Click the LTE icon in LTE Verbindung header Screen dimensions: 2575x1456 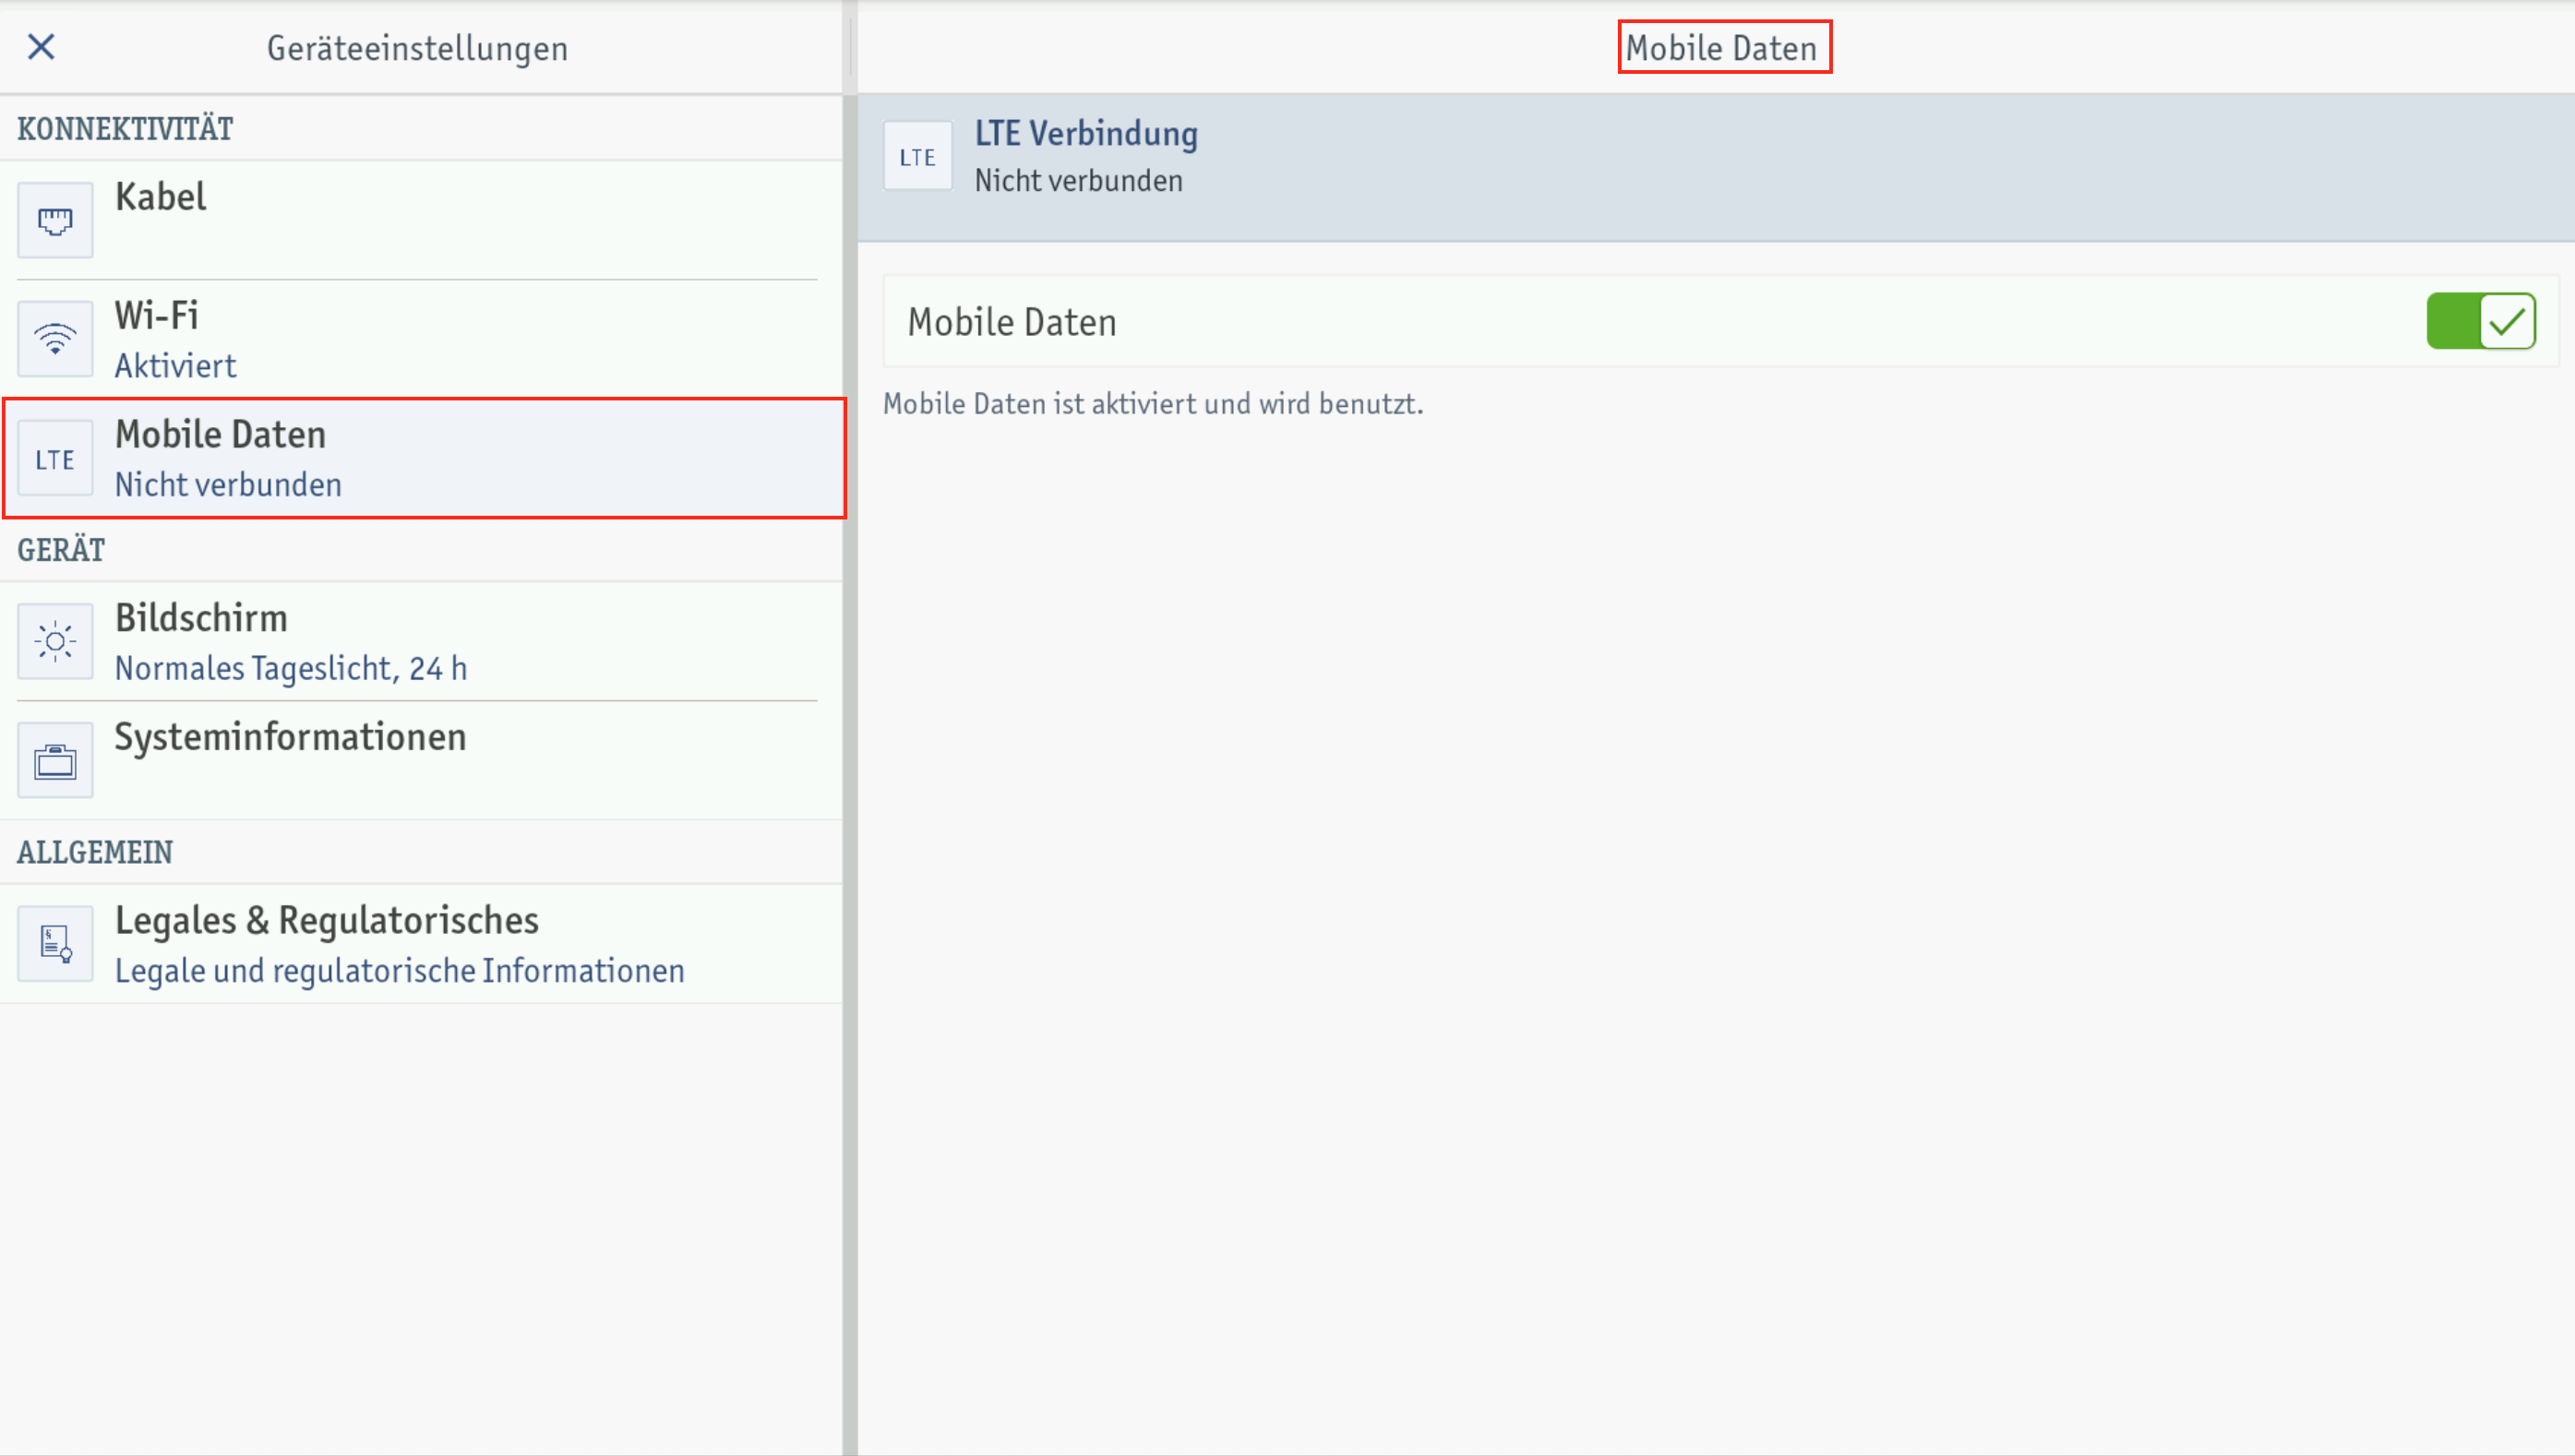point(918,157)
